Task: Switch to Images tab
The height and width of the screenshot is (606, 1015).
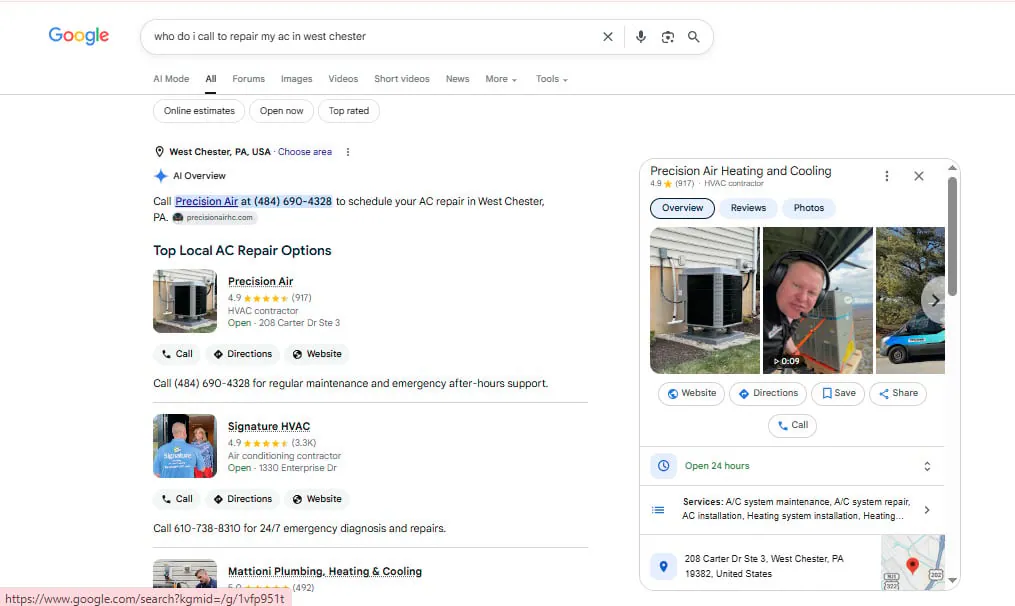Action: click(296, 79)
